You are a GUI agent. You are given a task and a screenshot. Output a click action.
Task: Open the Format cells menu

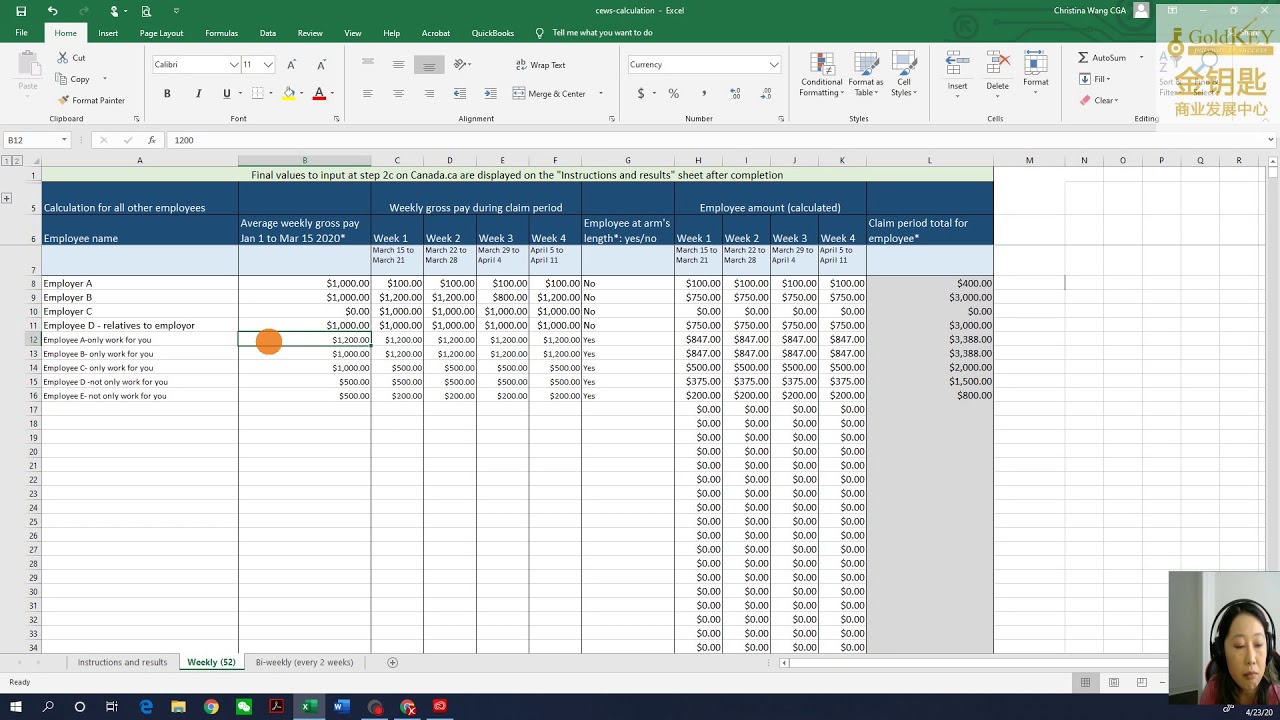pos(1036,72)
